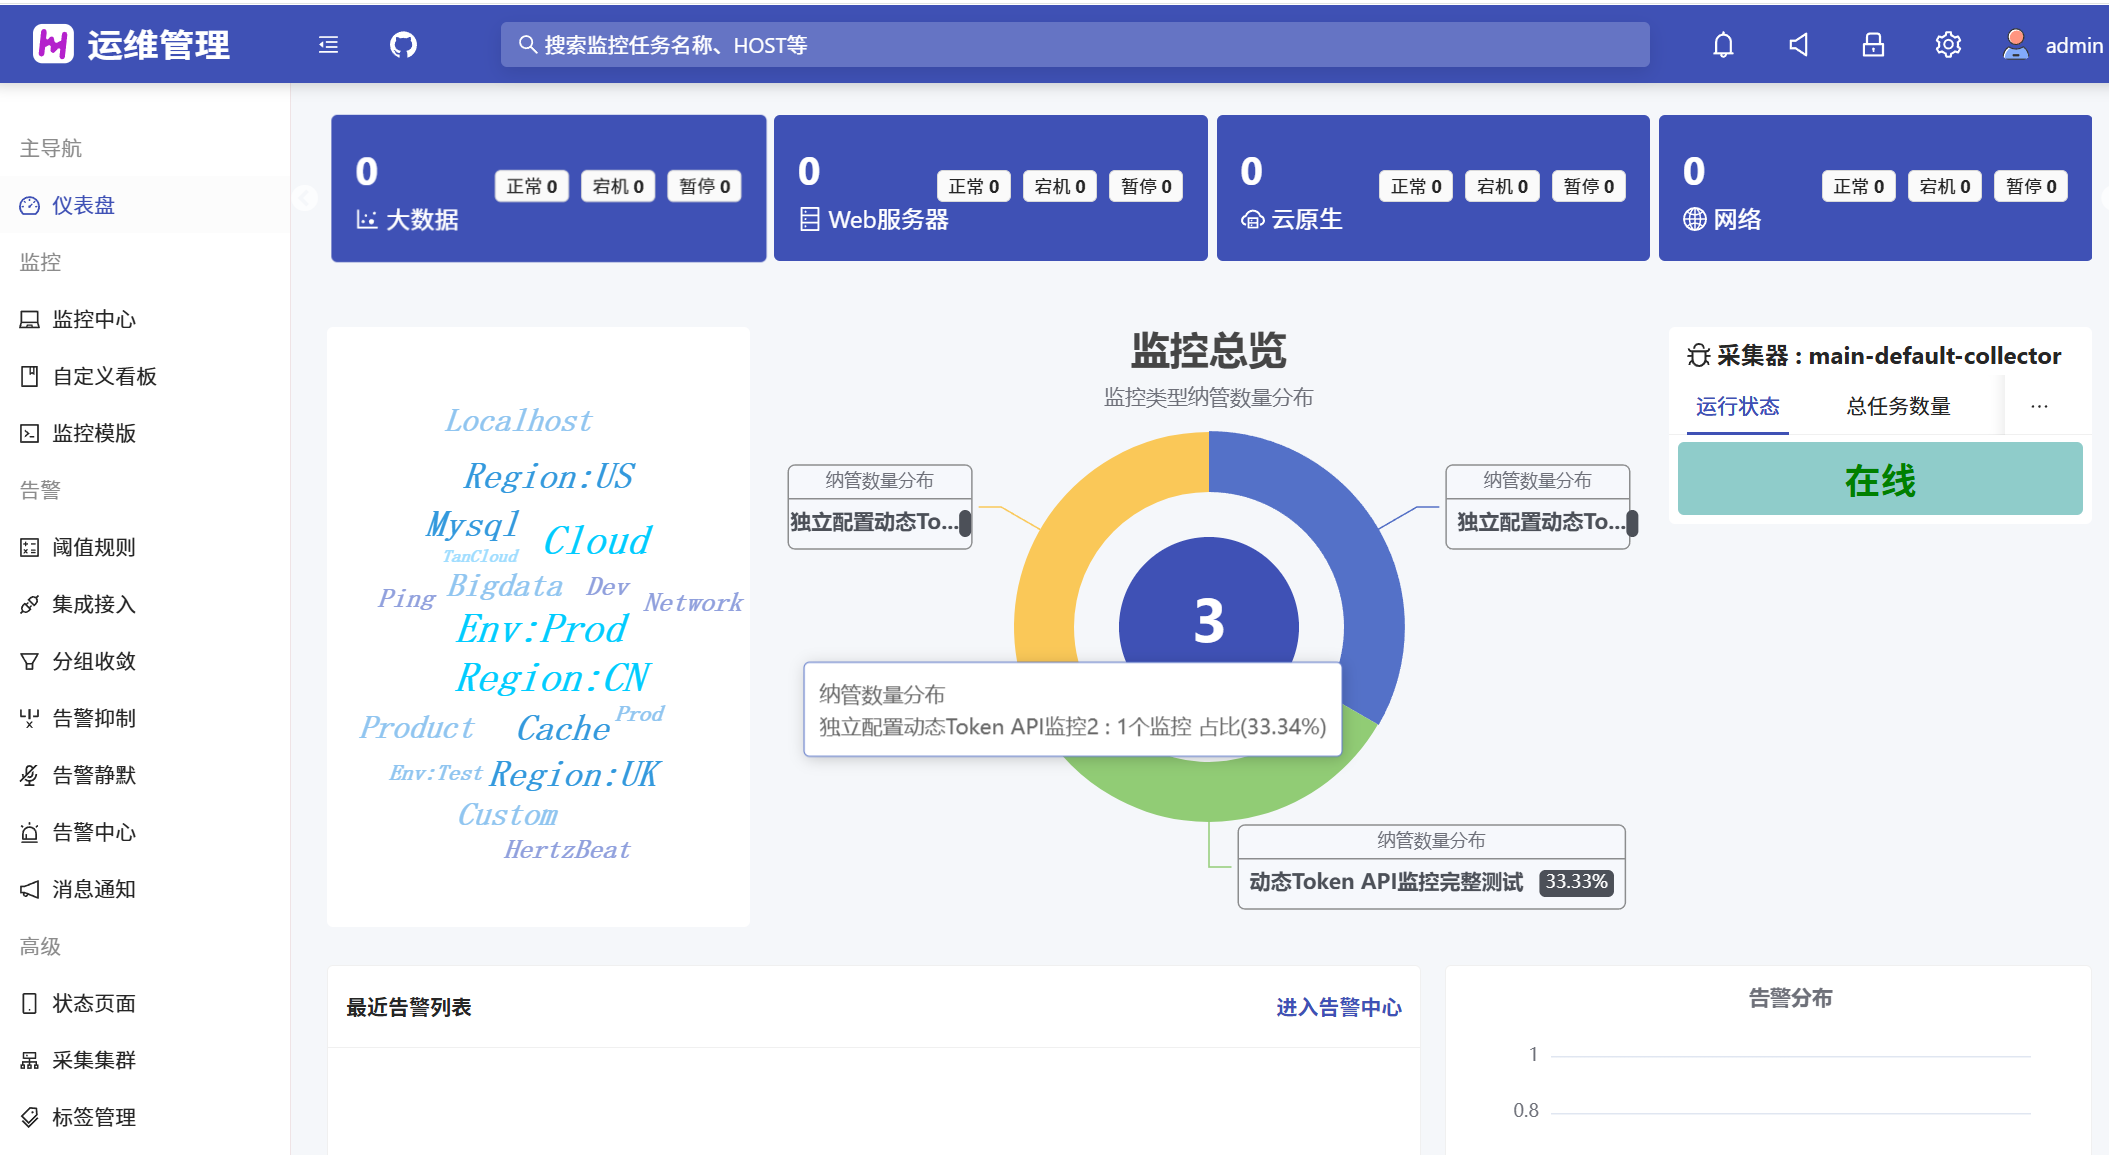Click the 进入告警中心 link

[x=1338, y=1007]
